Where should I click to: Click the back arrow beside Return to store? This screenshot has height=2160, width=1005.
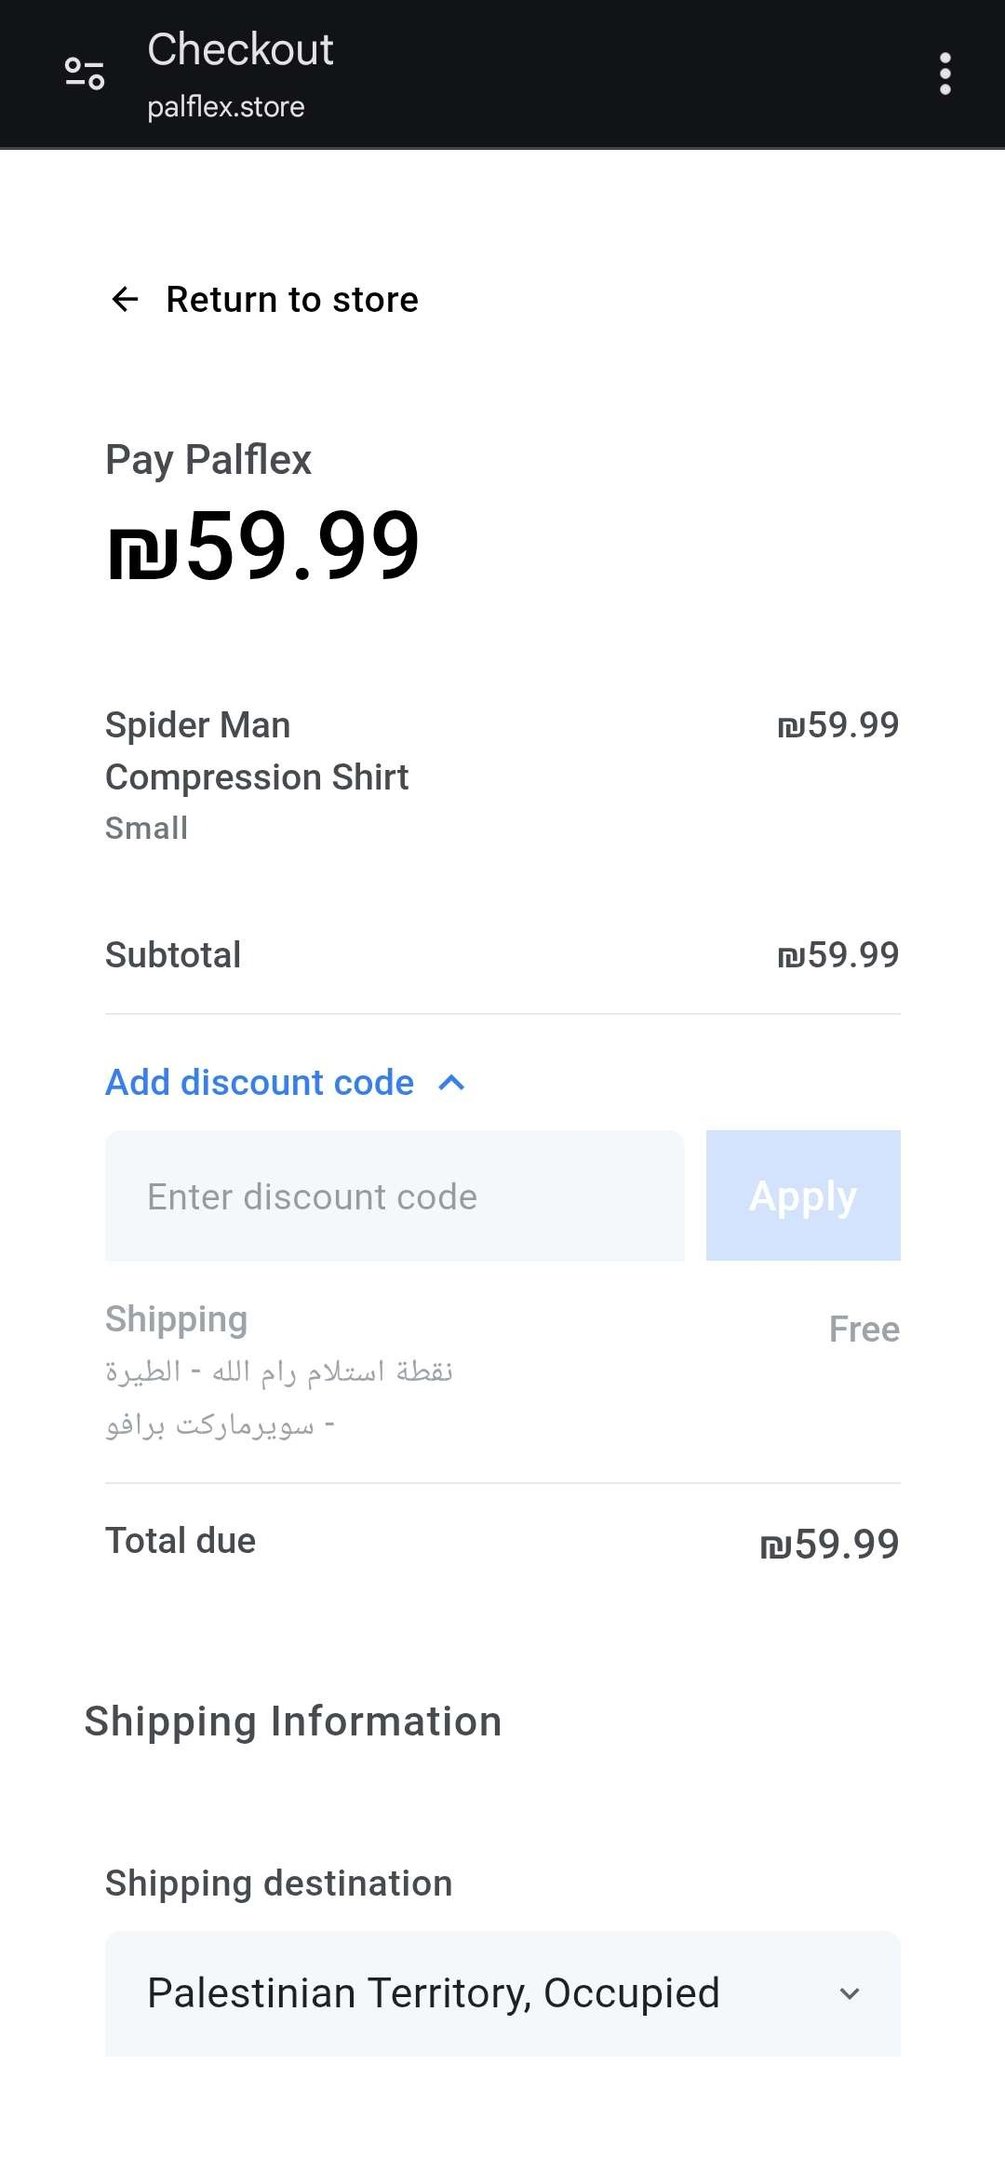click(x=124, y=299)
